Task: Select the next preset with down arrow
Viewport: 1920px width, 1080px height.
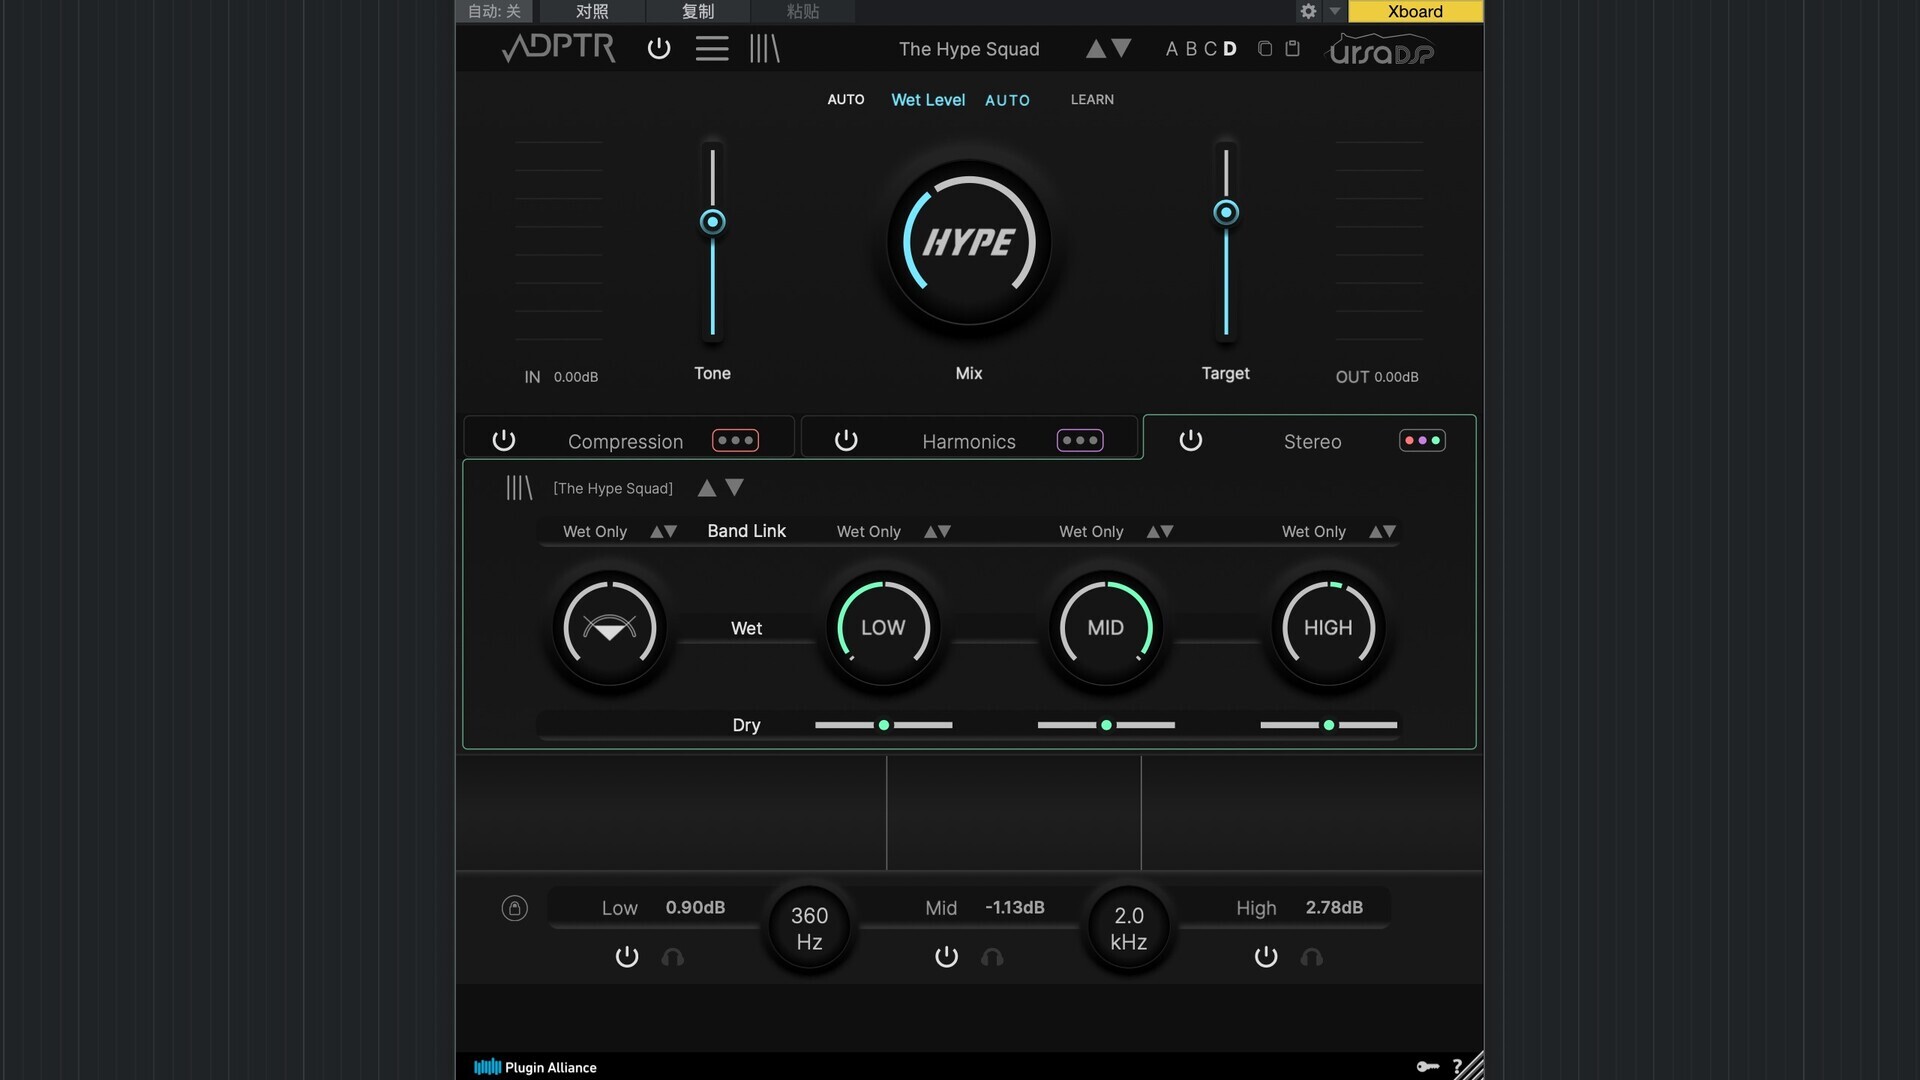Action: coord(1122,48)
